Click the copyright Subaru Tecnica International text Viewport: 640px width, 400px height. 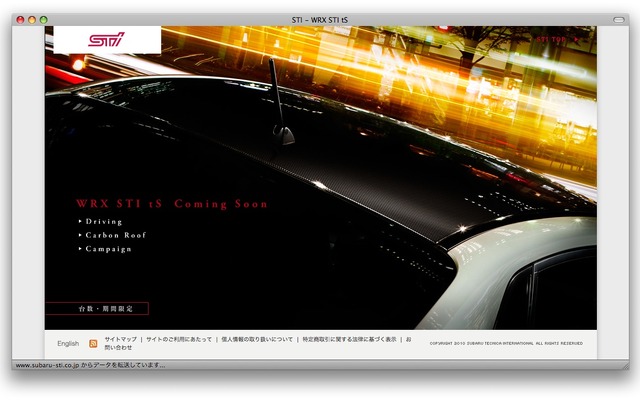click(506, 343)
